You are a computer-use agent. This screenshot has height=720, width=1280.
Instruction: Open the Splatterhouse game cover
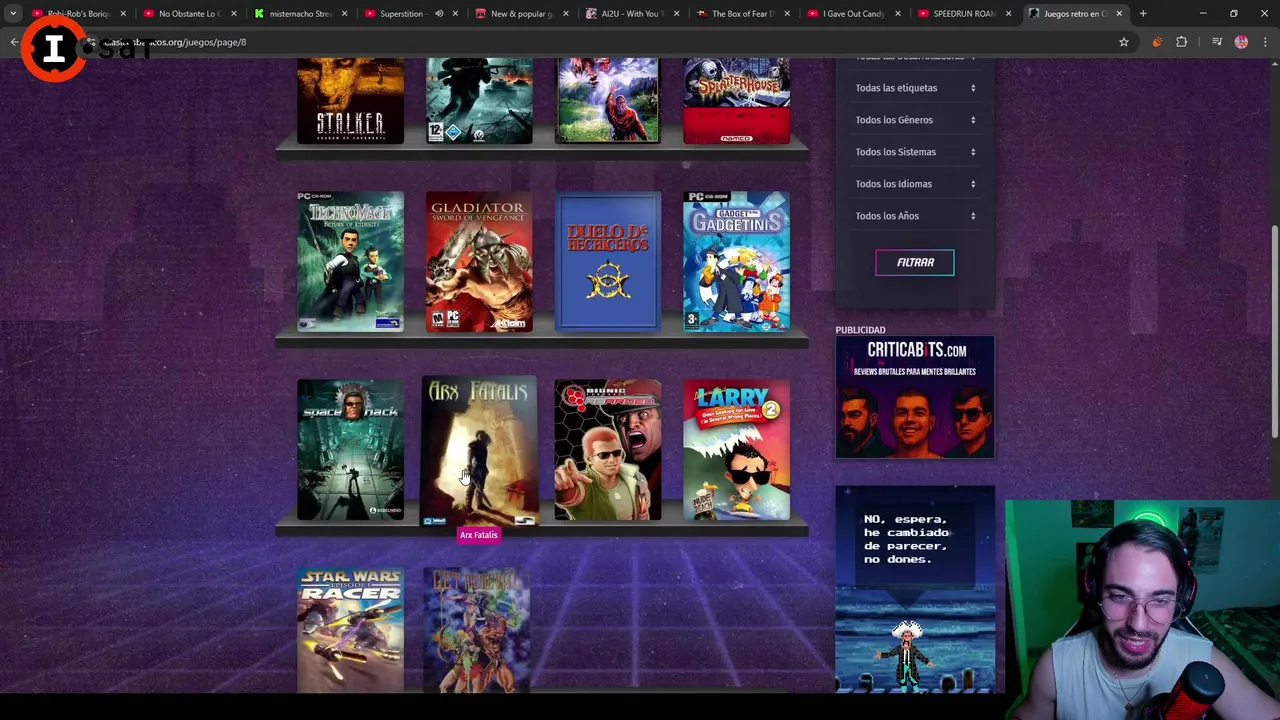click(x=736, y=100)
